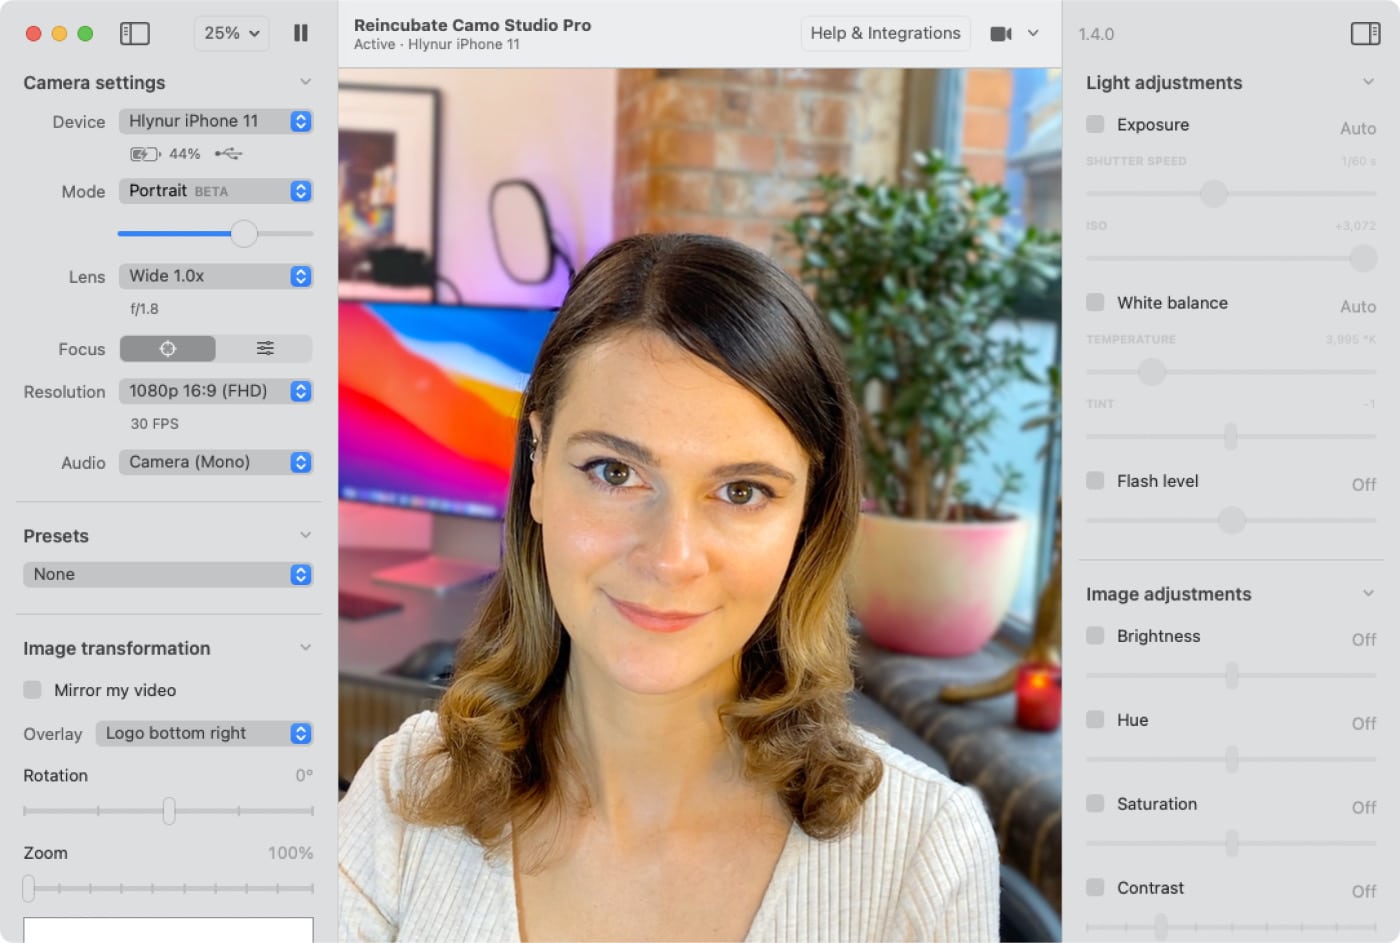Click the Help & Integrations button
The image size is (1400, 943).
[885, 33]
